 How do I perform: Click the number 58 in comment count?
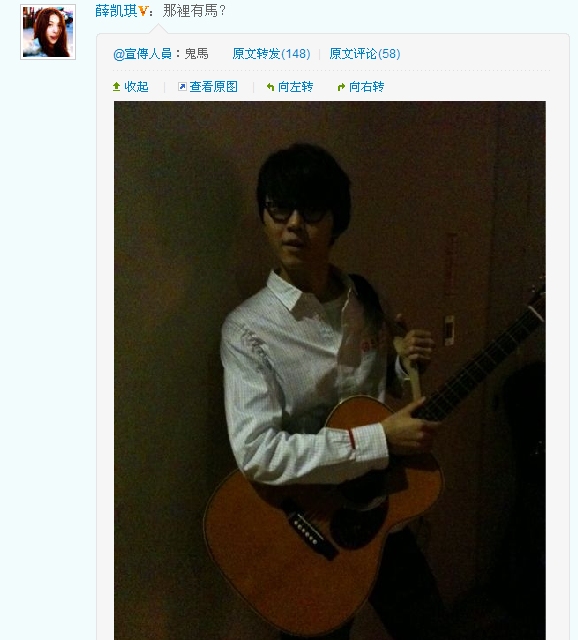point(389,54)
